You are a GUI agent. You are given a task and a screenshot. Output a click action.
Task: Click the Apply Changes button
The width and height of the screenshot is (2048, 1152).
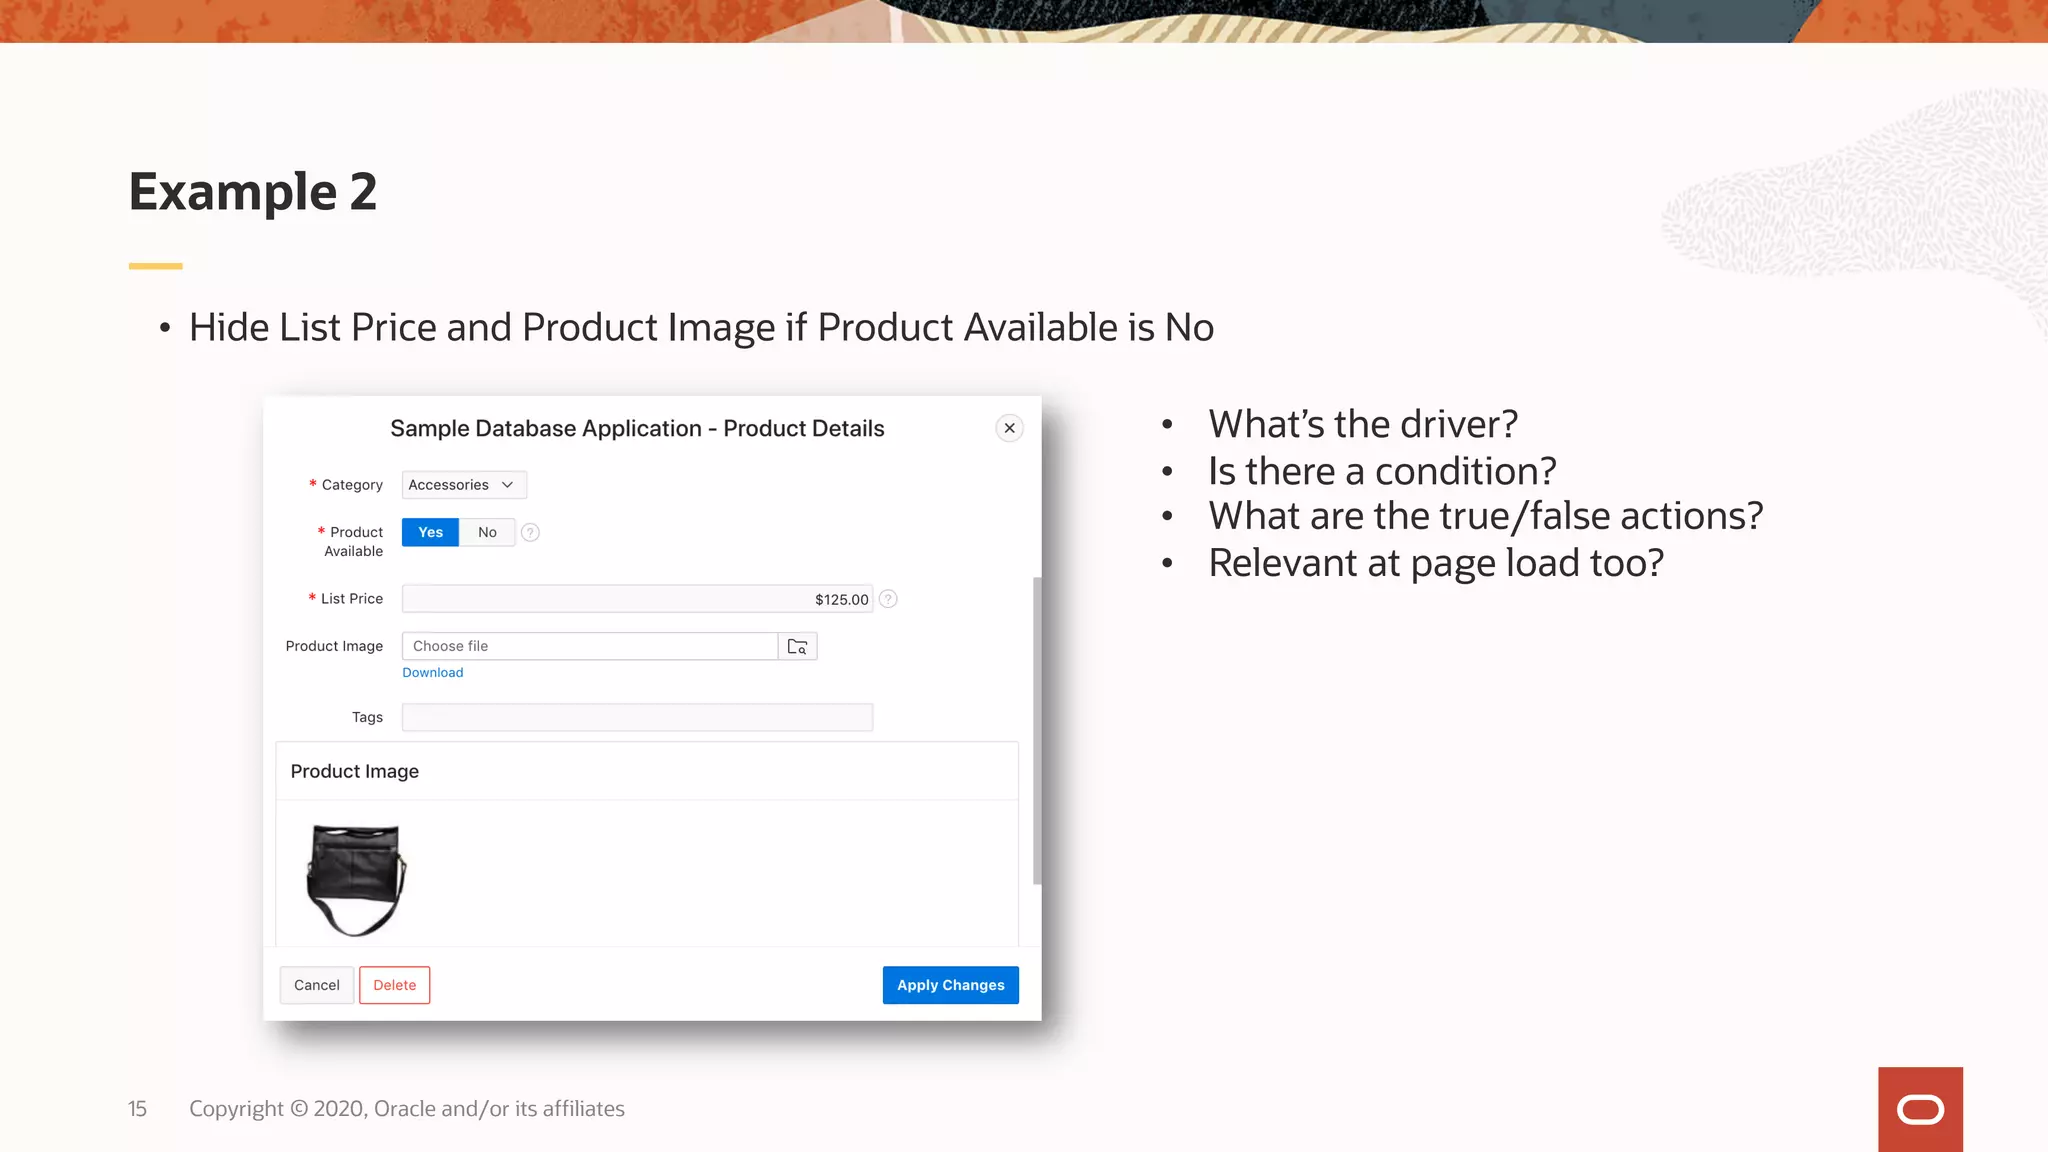pyautogui.click(x=950, y=985)
